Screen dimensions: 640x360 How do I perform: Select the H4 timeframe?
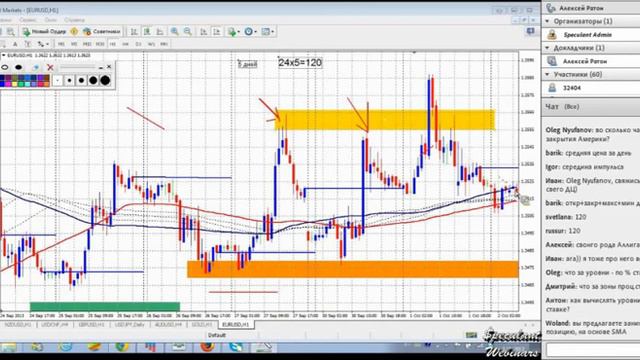(x=125, y=44)
